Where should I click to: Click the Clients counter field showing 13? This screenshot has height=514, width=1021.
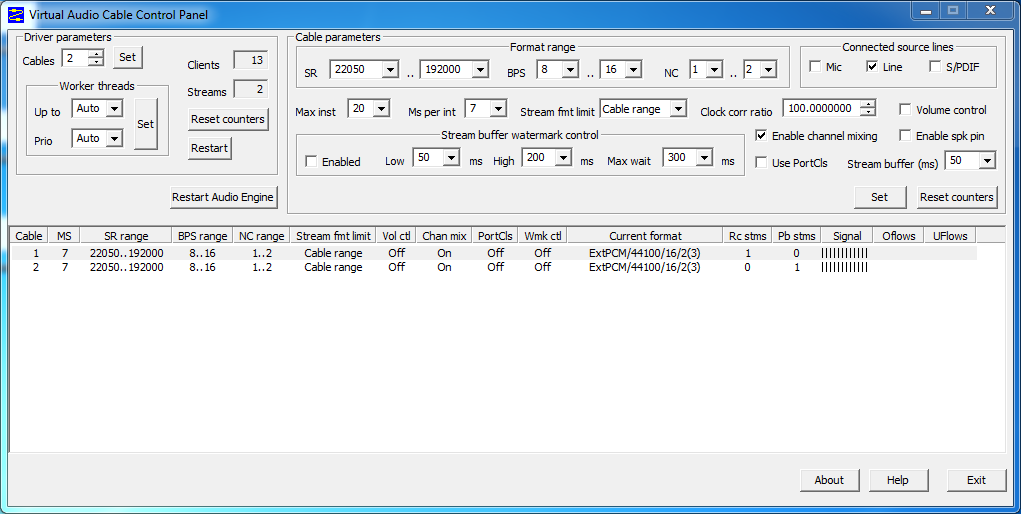251,61
